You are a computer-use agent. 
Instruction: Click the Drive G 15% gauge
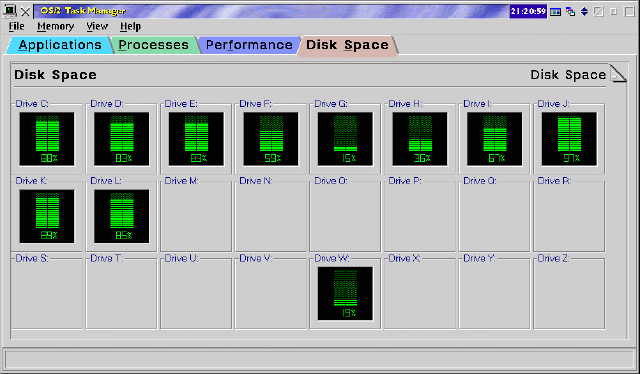tap(345, 139)
